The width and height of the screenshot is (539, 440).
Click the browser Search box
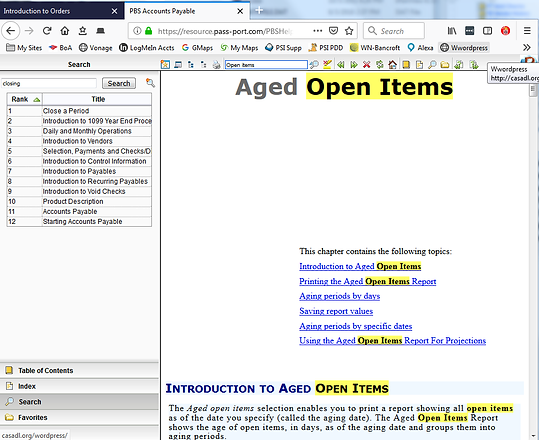(x=394, y=31)
